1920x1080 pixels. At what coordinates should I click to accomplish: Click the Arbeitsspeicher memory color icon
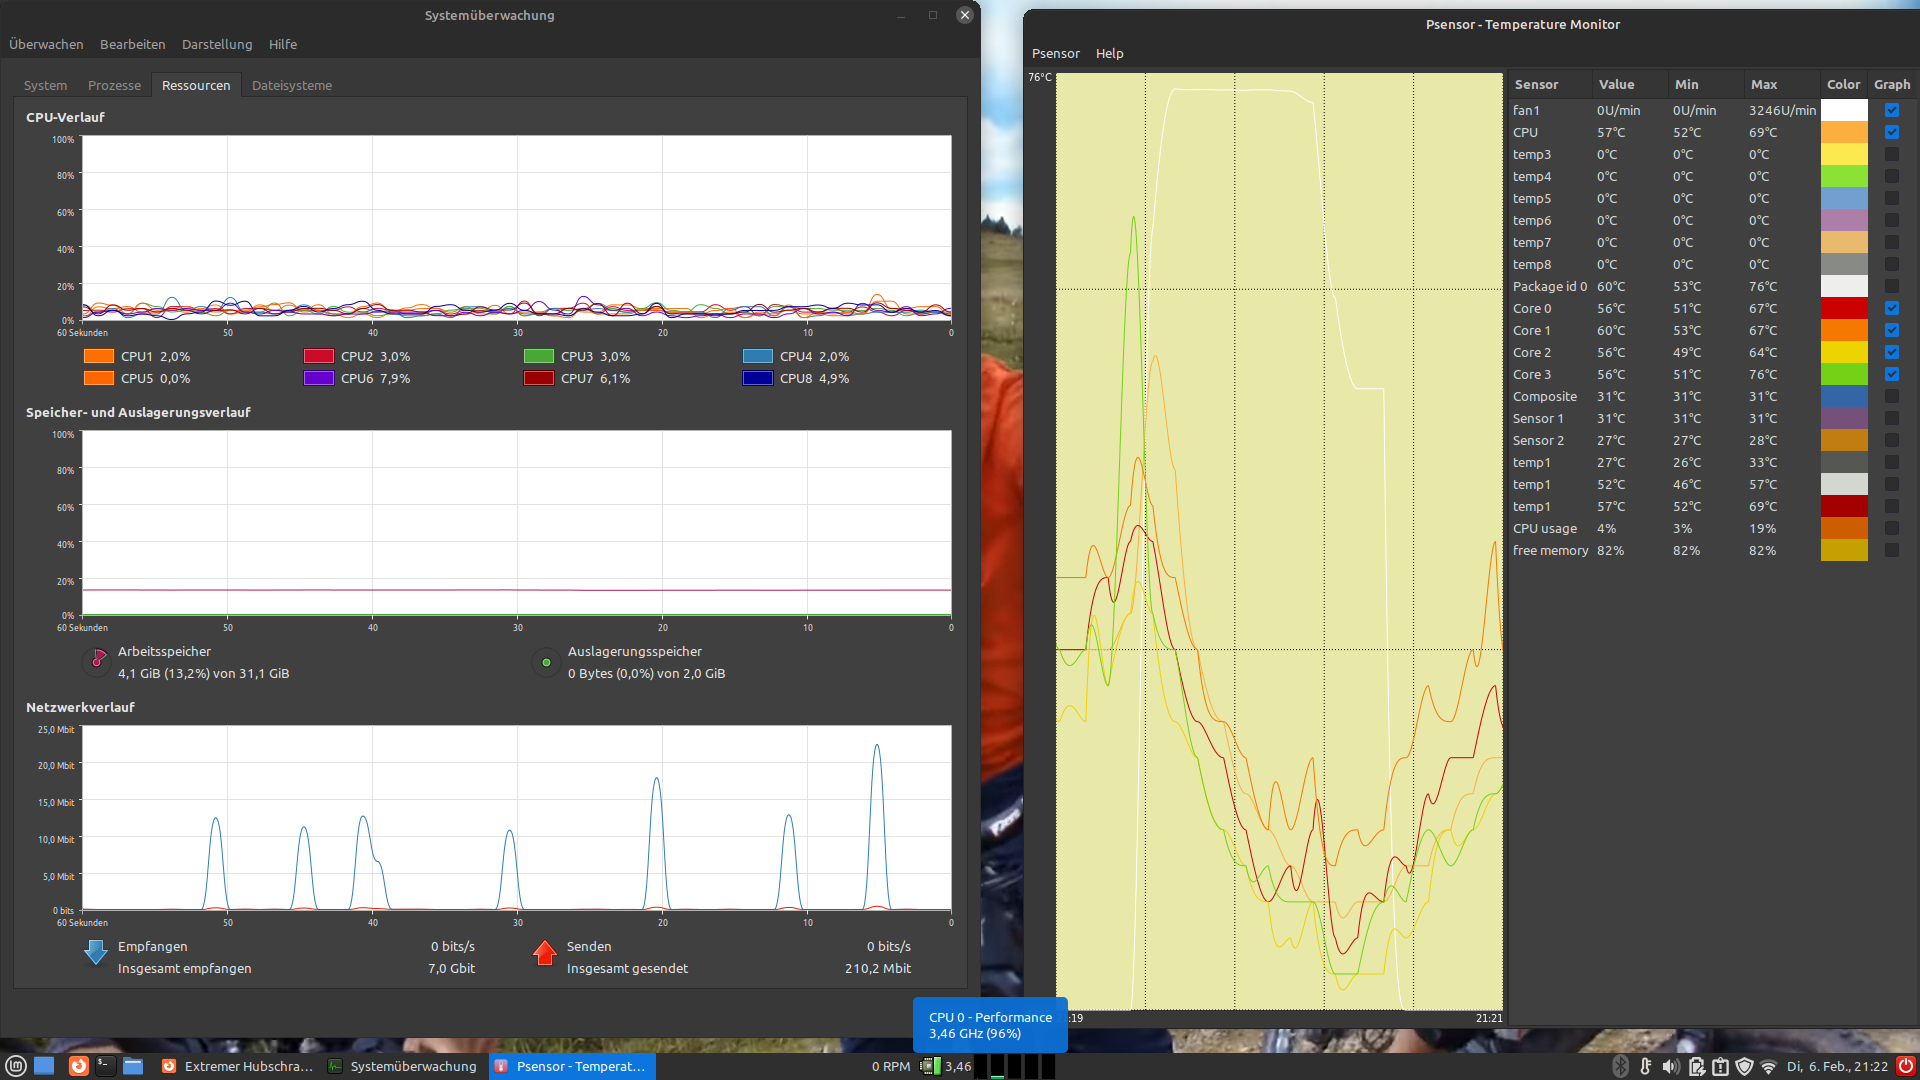point(98,659)
